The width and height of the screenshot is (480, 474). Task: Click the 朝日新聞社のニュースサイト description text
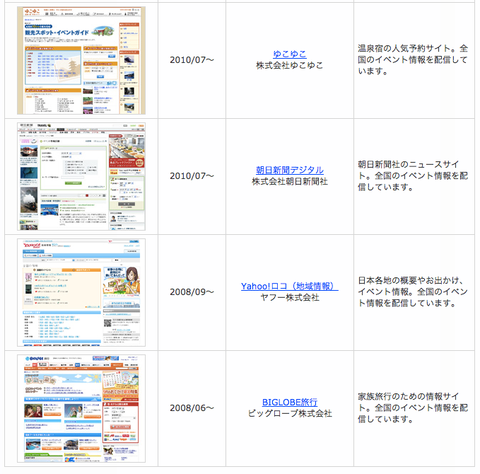[x=413, y=176]
